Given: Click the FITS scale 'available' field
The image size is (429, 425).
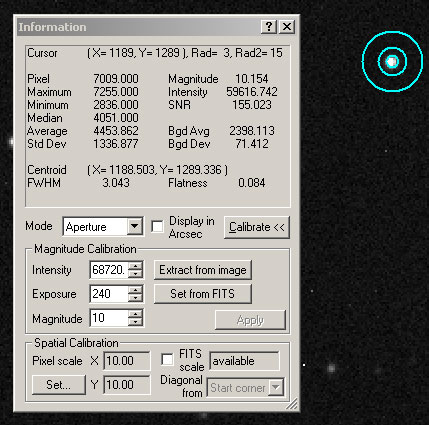Looking at the screenshot, I should [244, 361].
